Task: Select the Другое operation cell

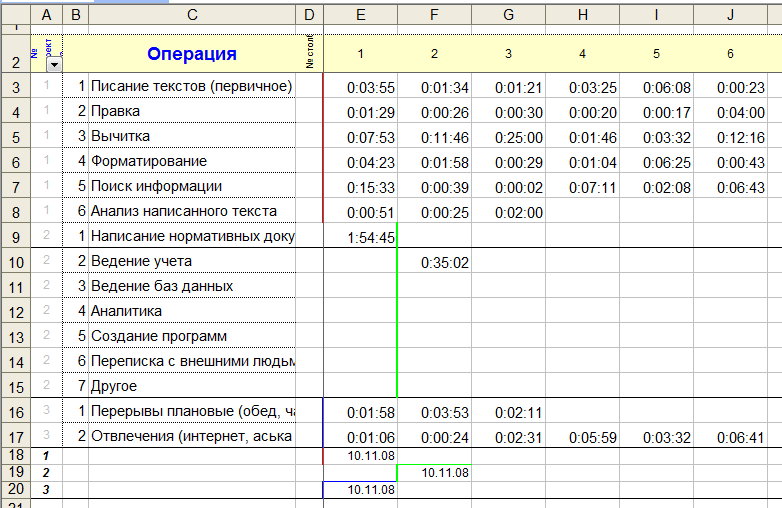Action: [x=192, y=386]
